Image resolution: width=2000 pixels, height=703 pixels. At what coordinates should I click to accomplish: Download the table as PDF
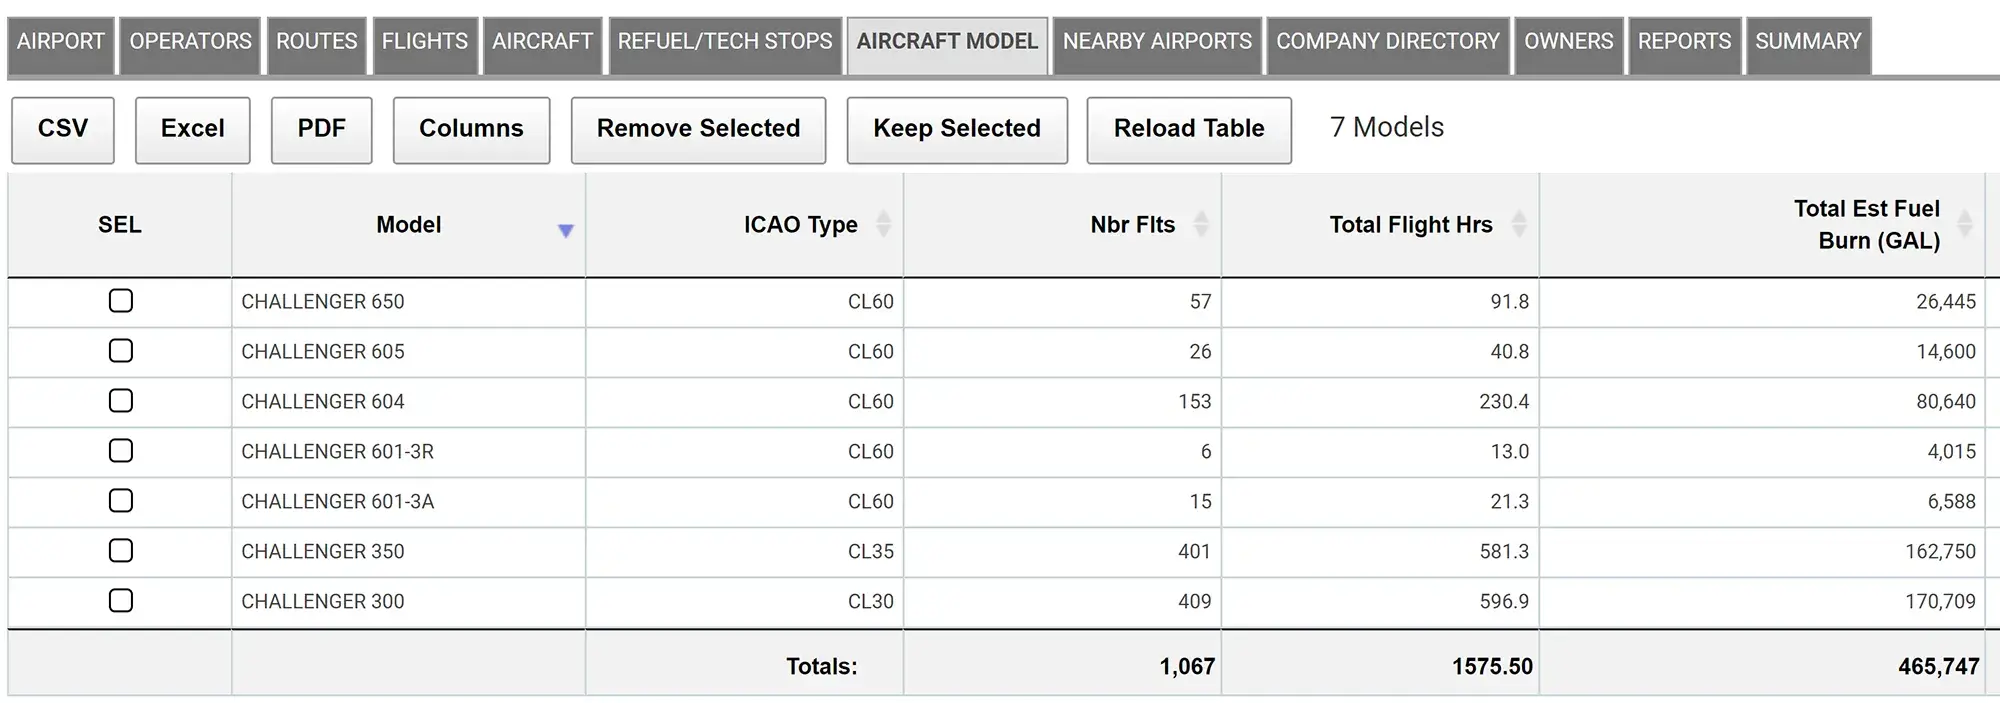tap(321, 129)
